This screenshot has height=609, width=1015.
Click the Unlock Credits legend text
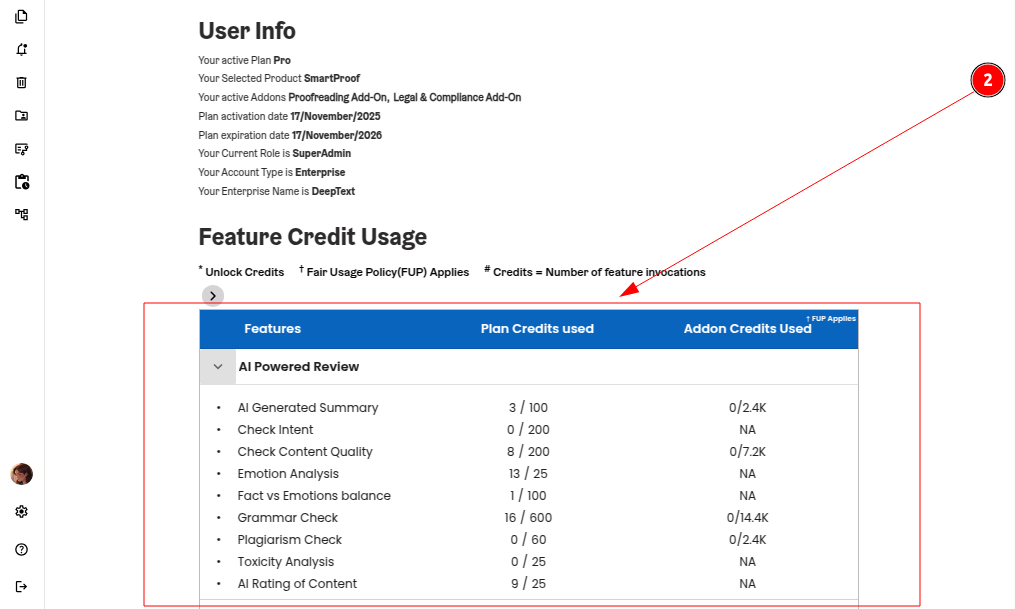pyautogui.click(x=244, y=272)
